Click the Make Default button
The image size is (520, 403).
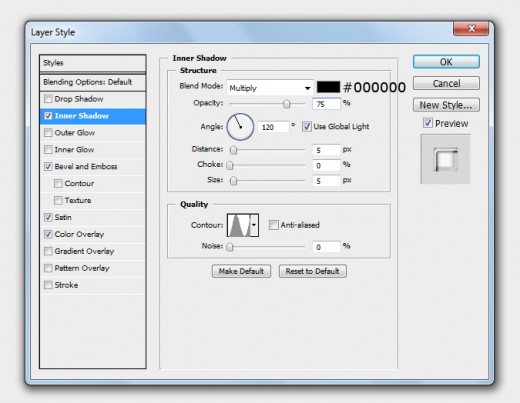click(x=241, y=271)
